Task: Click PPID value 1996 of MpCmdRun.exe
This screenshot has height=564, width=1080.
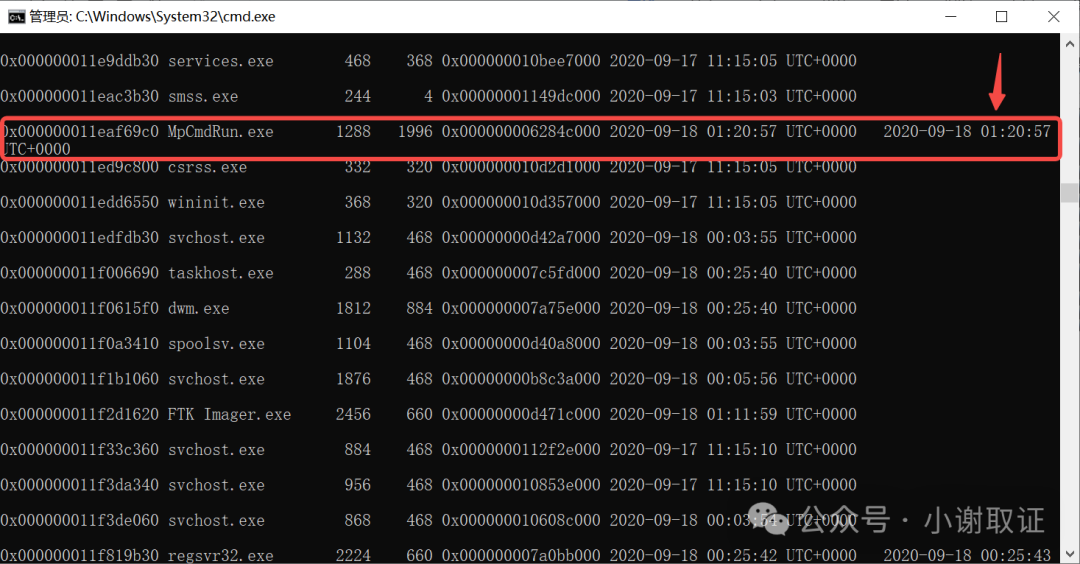Action: pyautogui.click(x=415, y=132)
